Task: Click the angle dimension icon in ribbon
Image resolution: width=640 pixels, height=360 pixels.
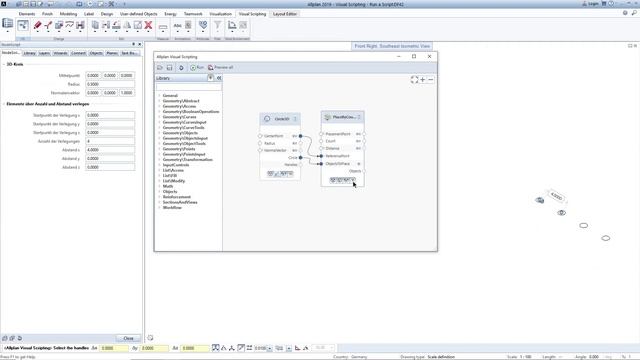Action: click(232, 25)
